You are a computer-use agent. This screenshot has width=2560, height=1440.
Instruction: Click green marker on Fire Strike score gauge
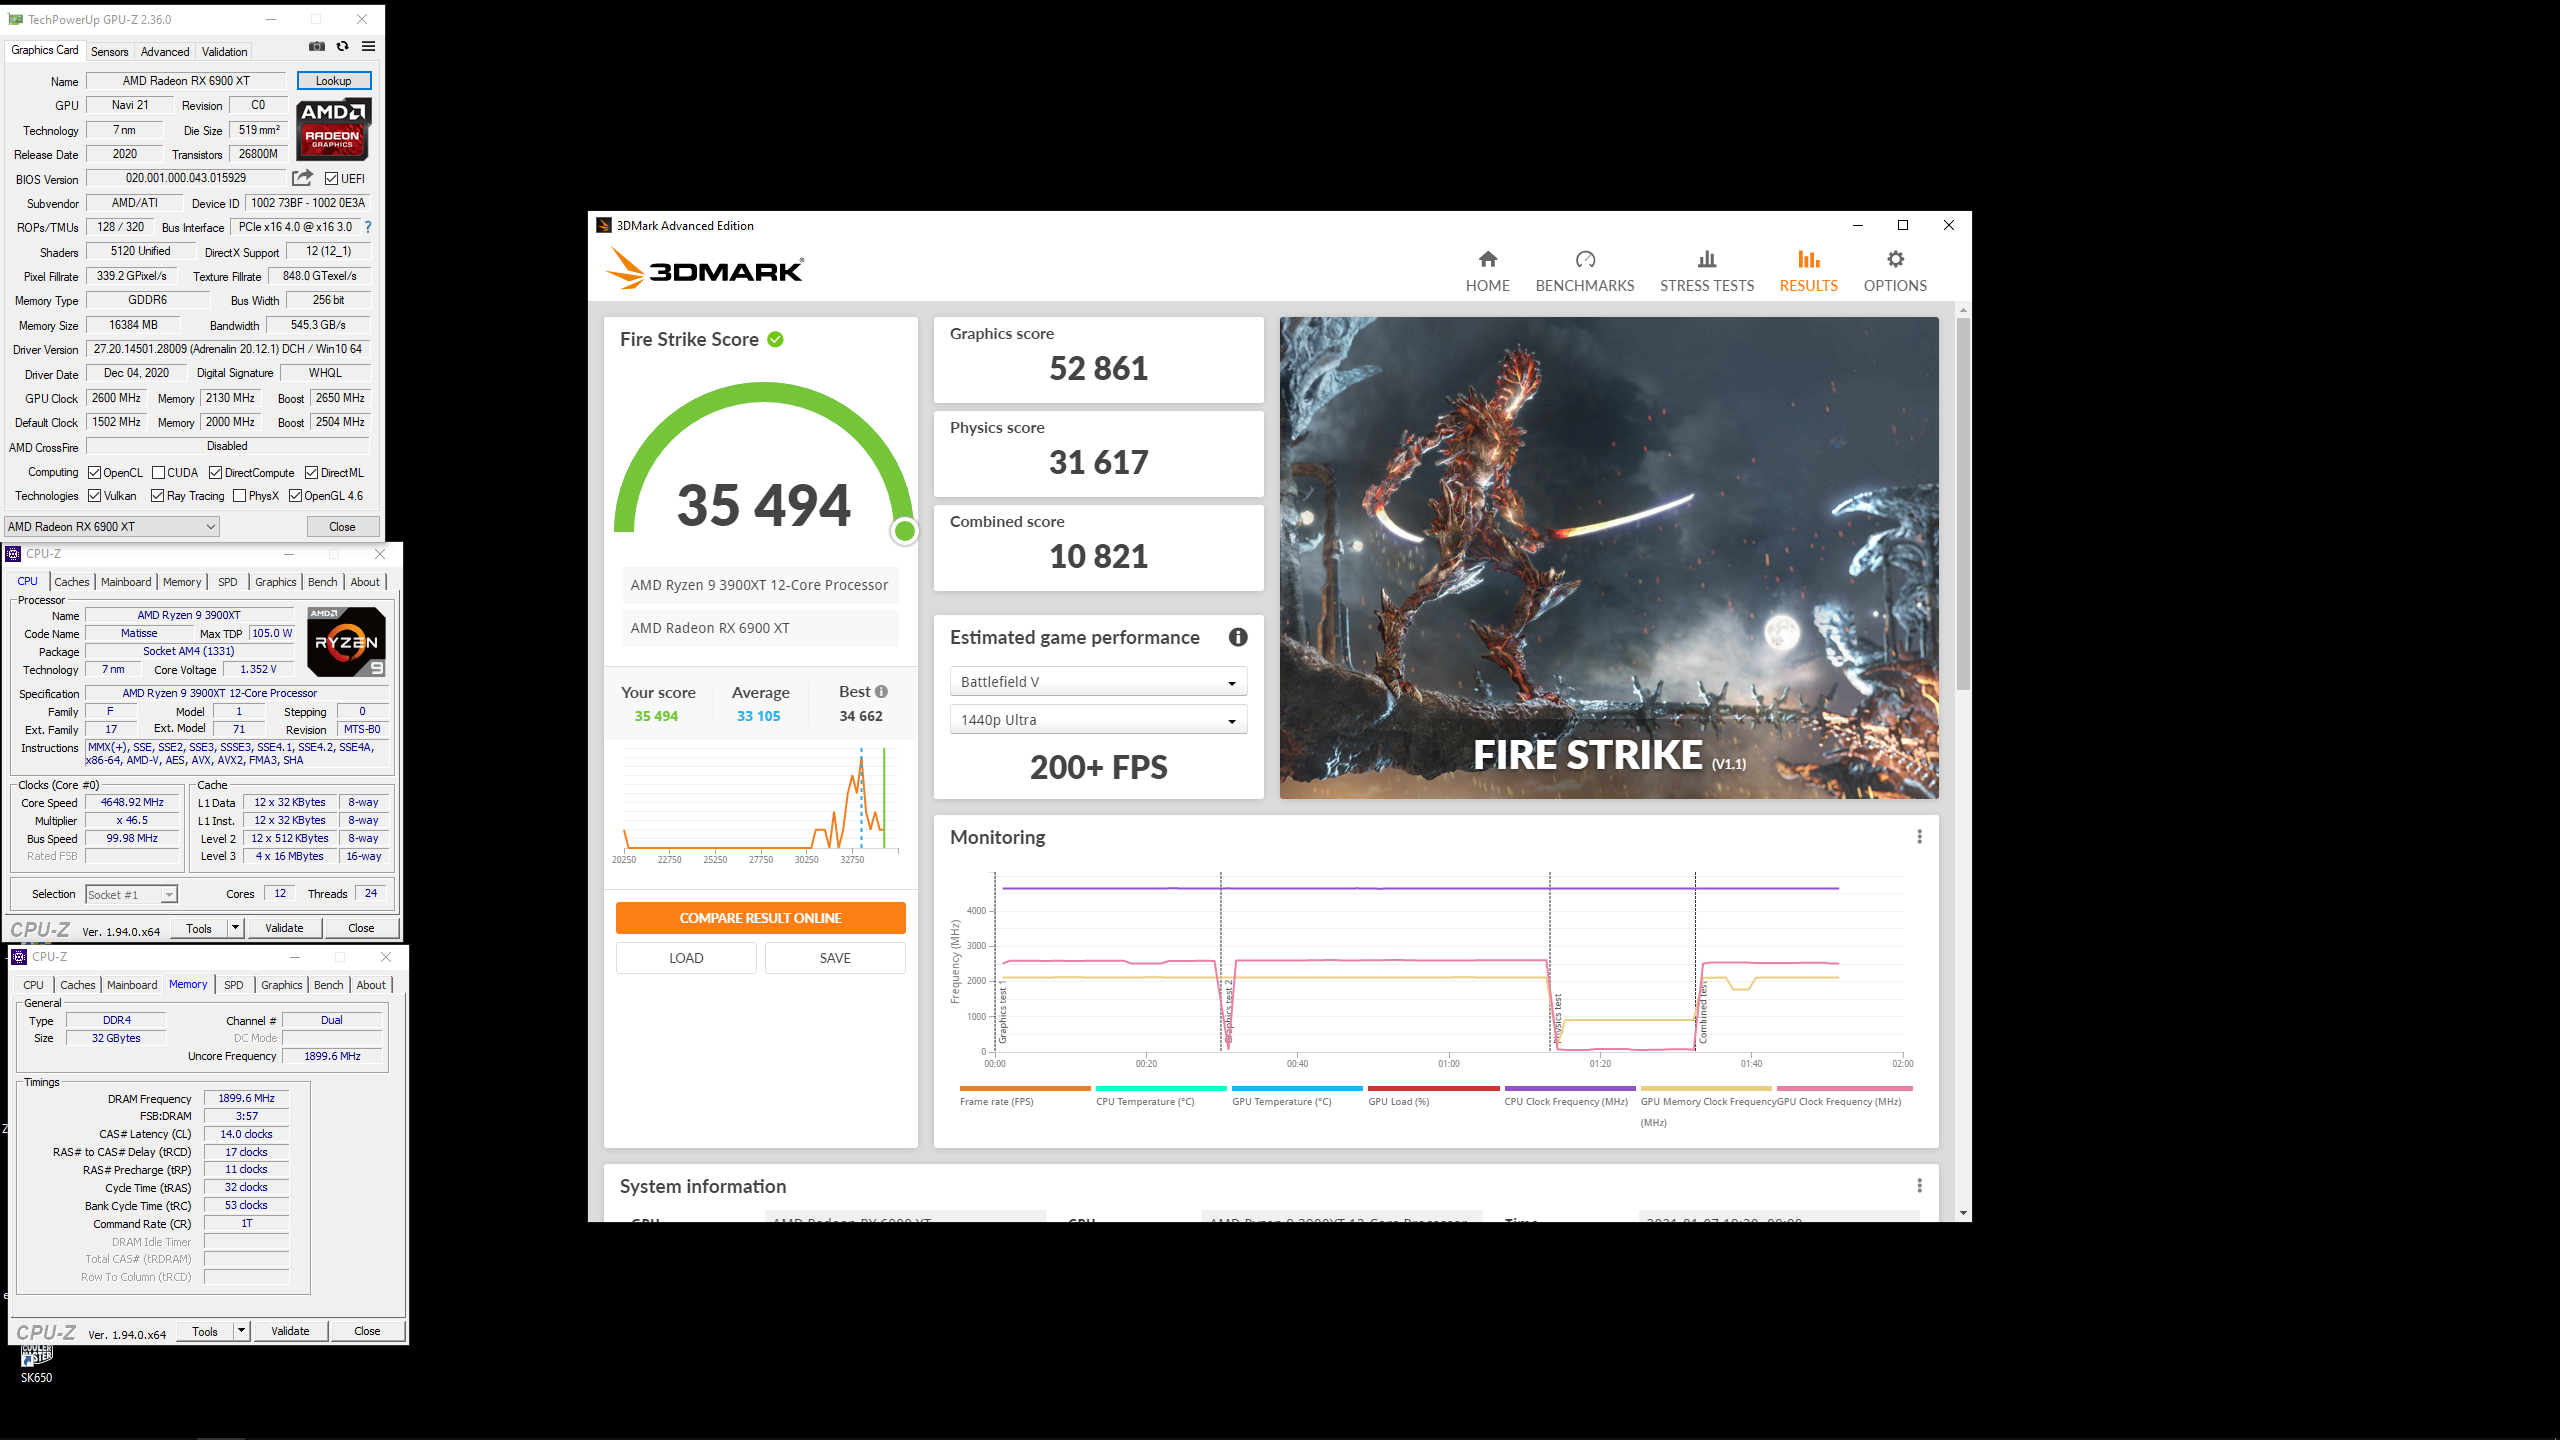(x=904, y=531)
